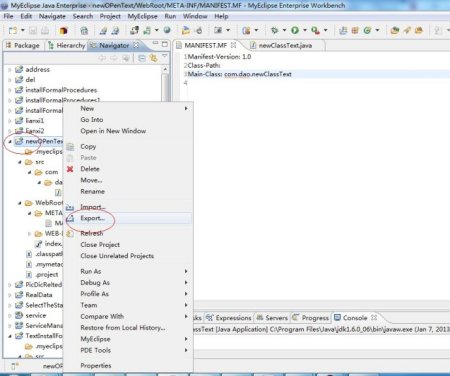Image resolution: width=450 pixels, height=376 pixels.
Task: Click the Save toolbar icon
Action: (33, 31)
